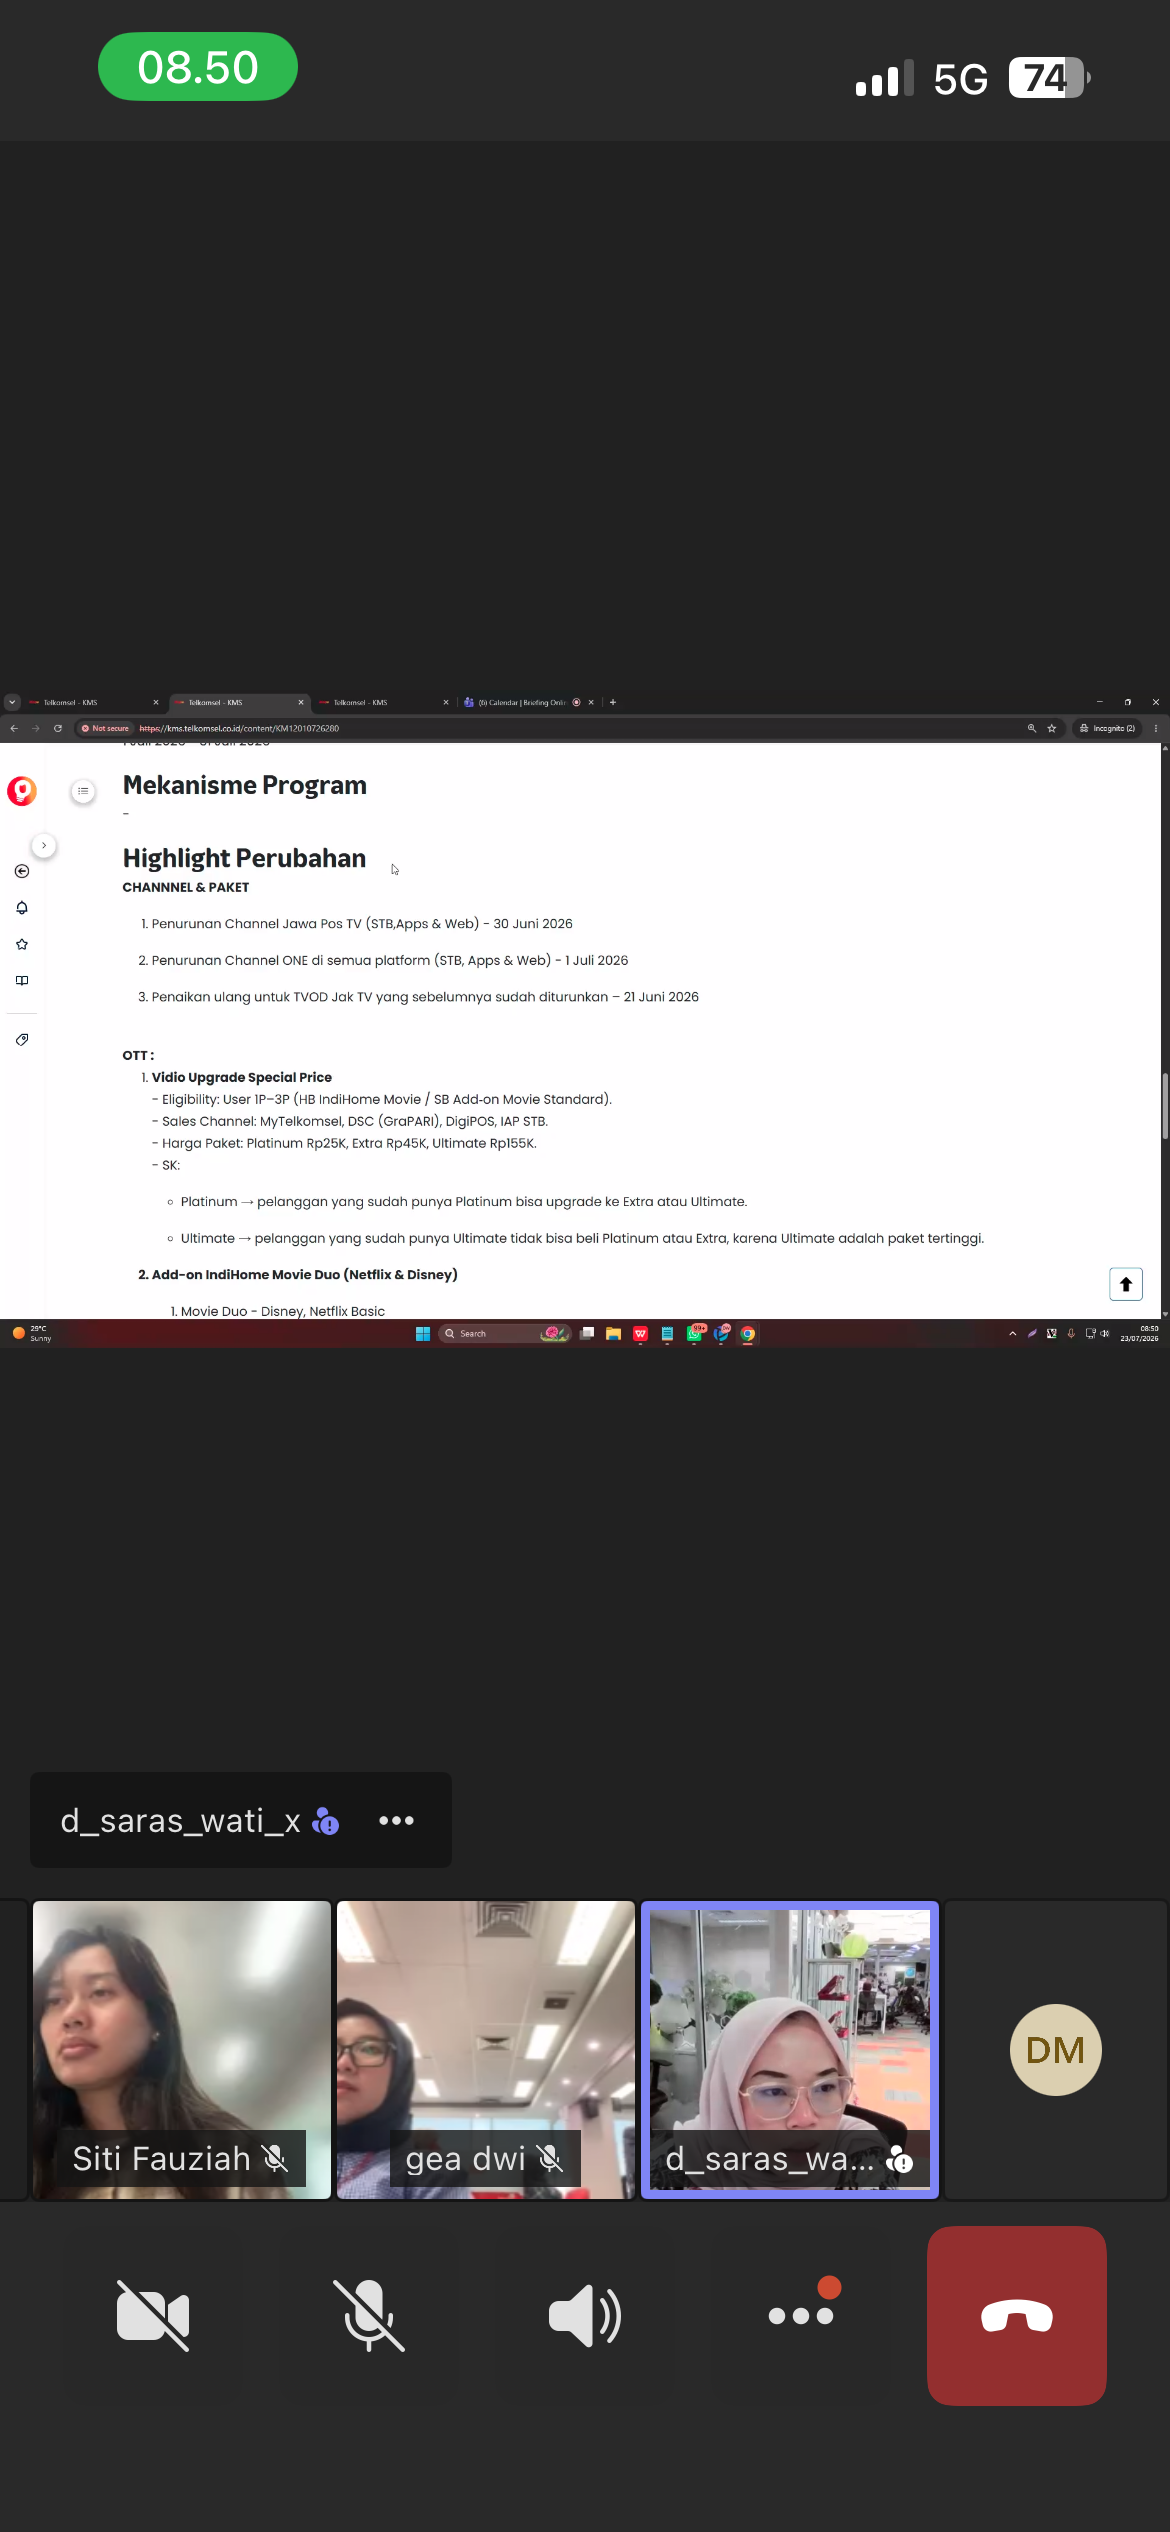The height and width of the screenshot is (2532, 1170).
Task: Click the browser back arrow
Action: click(x=14, y=728)
